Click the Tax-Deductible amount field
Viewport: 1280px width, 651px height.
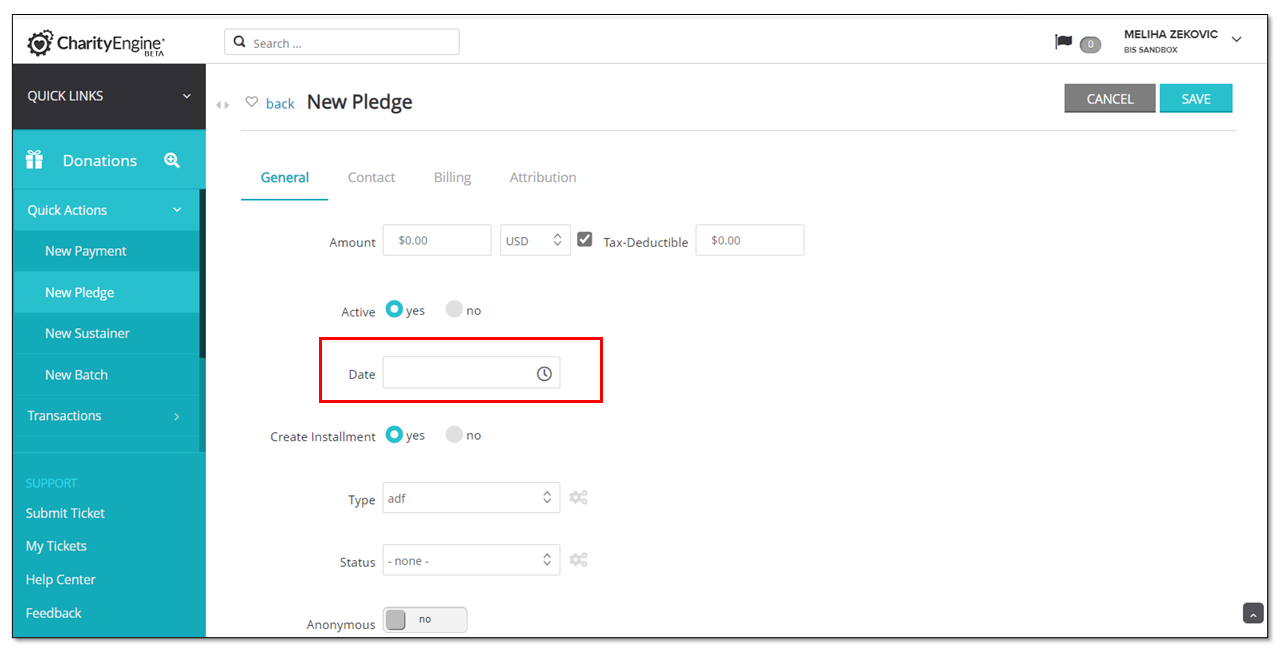[750, 240]
